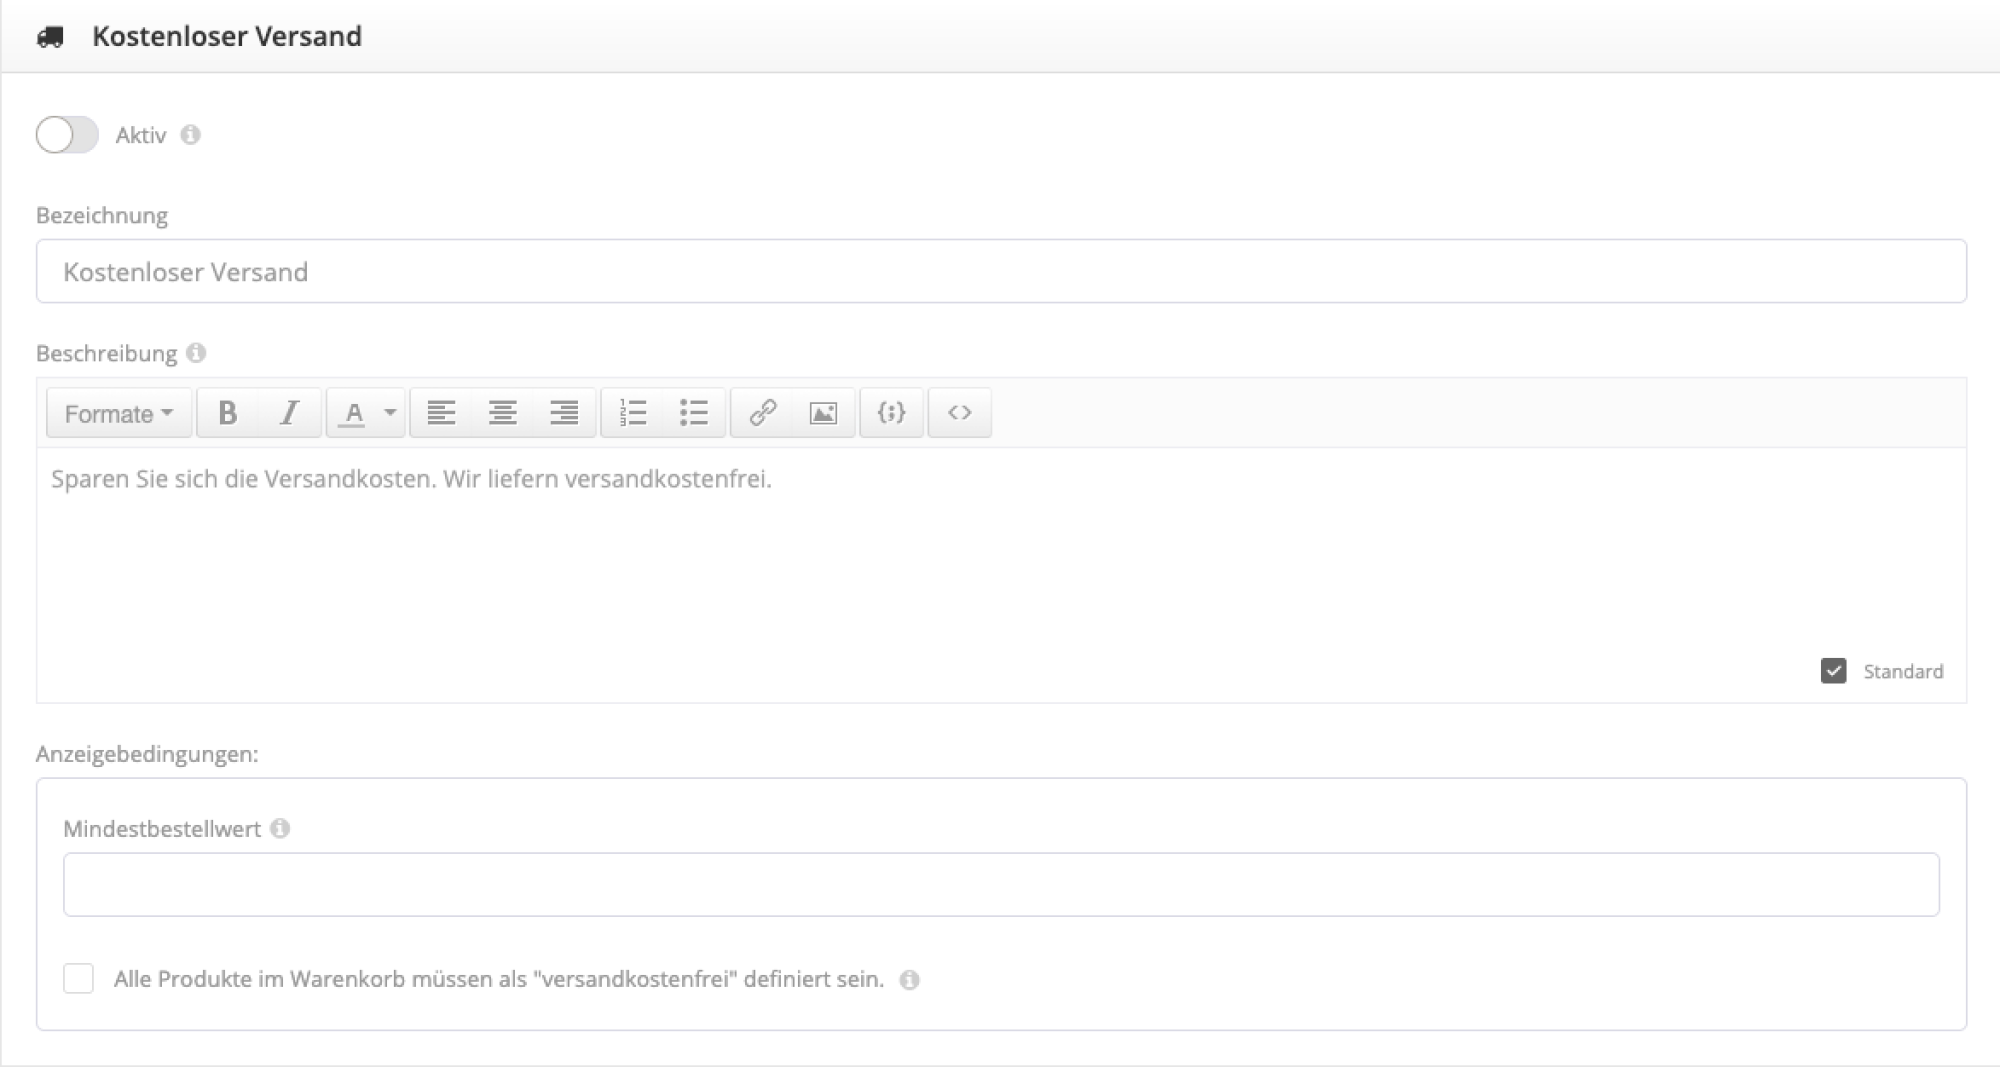Screen dimensions: 2000x1067
Task: Show info tooltip next to Beschreibung
Action: (x=196, y=353)
